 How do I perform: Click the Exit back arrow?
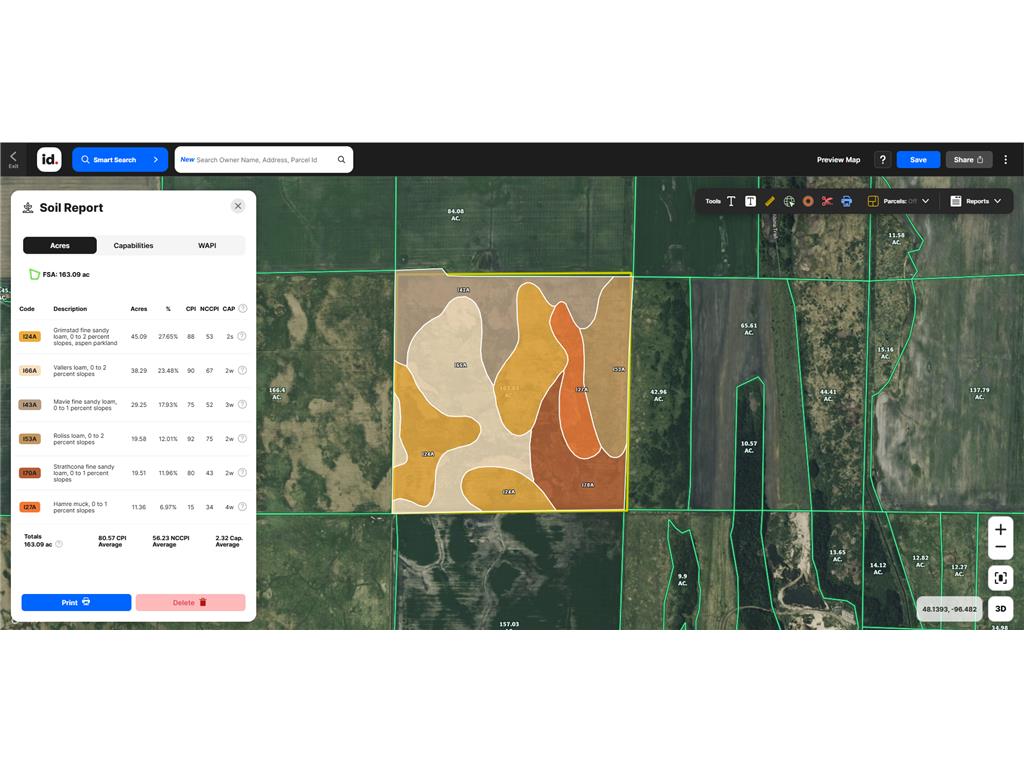pos(13,159)
